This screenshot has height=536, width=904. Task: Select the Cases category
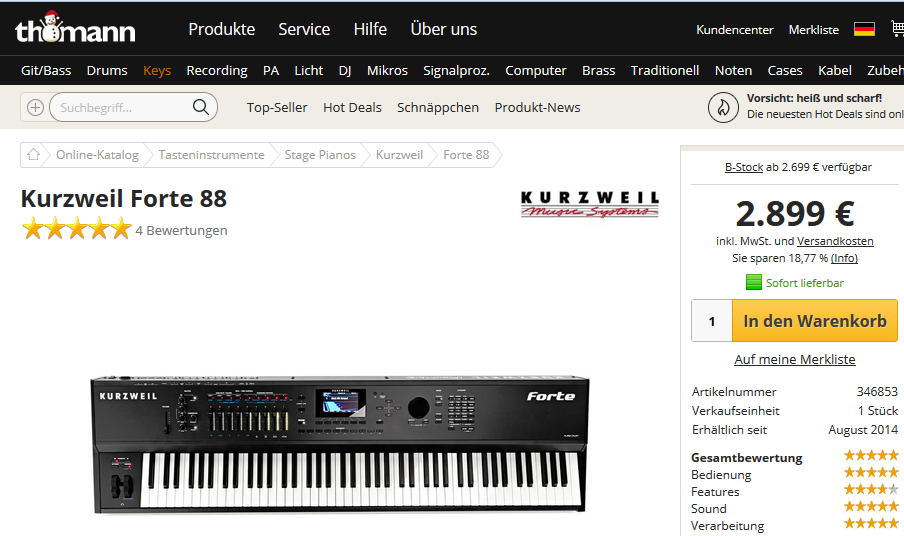(785, 70)
